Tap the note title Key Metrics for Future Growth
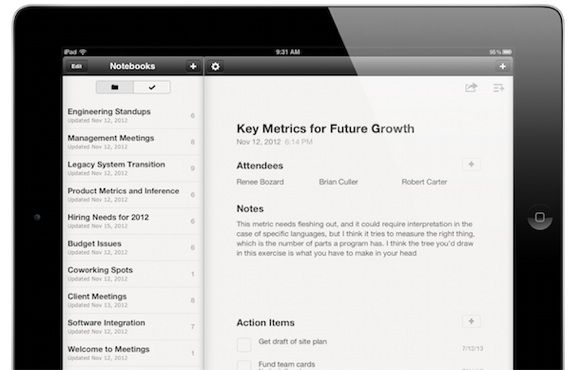This screenshot has height=370, width=580. click(326, 128)
